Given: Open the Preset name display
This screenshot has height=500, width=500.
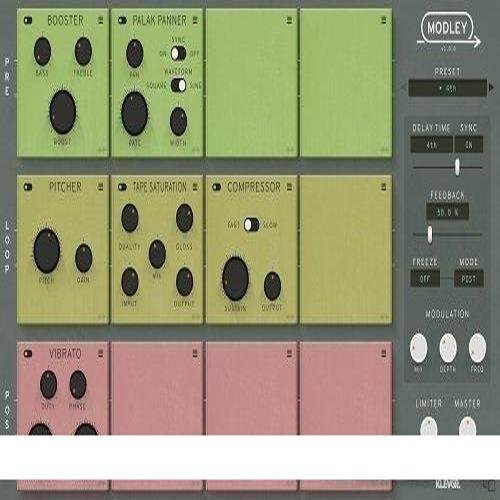Looking at the screenshot, I should pos(448,88).
